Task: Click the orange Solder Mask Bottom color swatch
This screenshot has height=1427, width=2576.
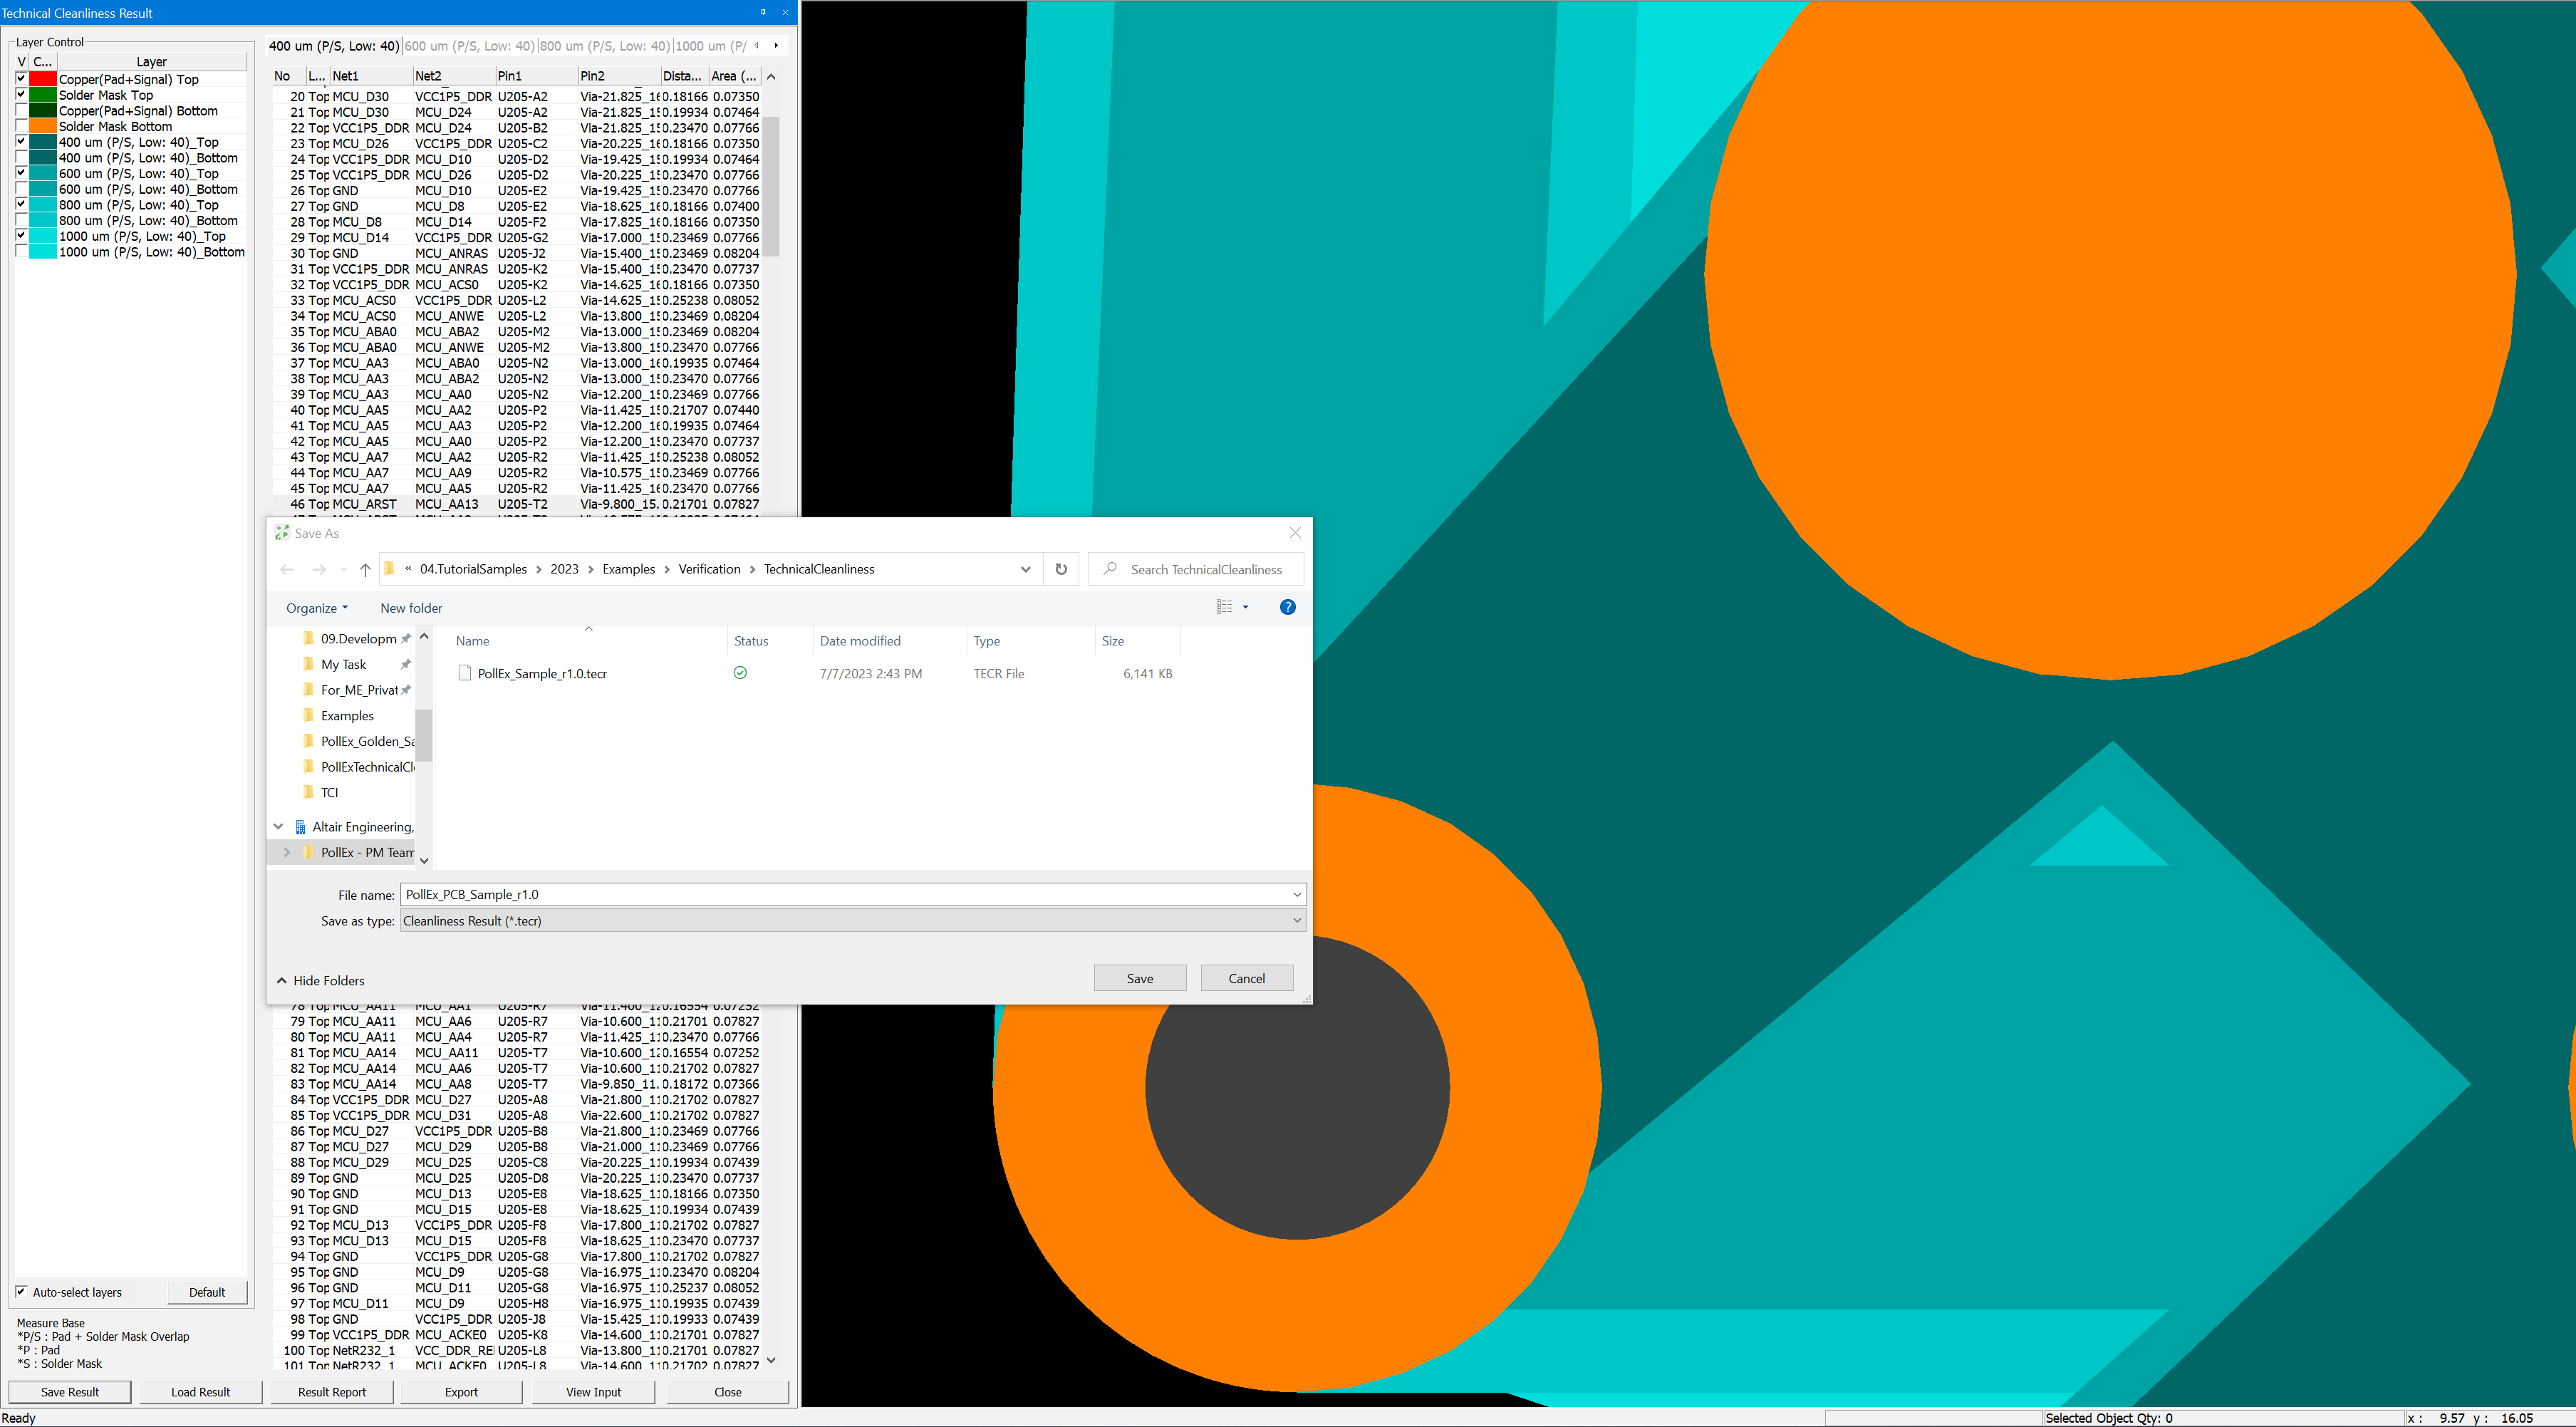Action: coord(42,126)
